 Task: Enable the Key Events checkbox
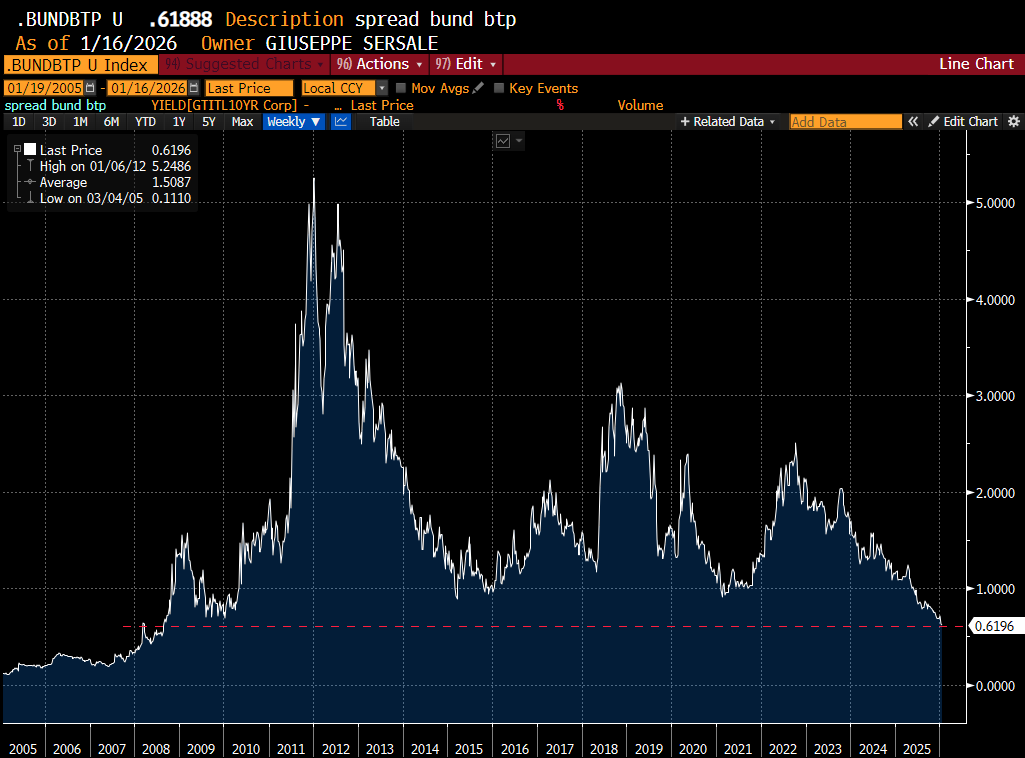pos(499,88)
